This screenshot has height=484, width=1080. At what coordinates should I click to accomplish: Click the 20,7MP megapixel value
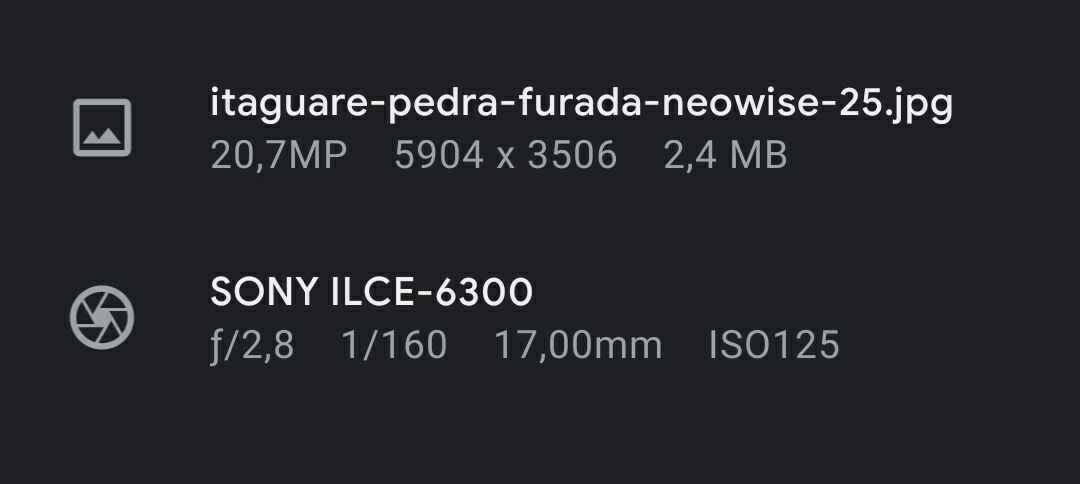coord(278,155)
